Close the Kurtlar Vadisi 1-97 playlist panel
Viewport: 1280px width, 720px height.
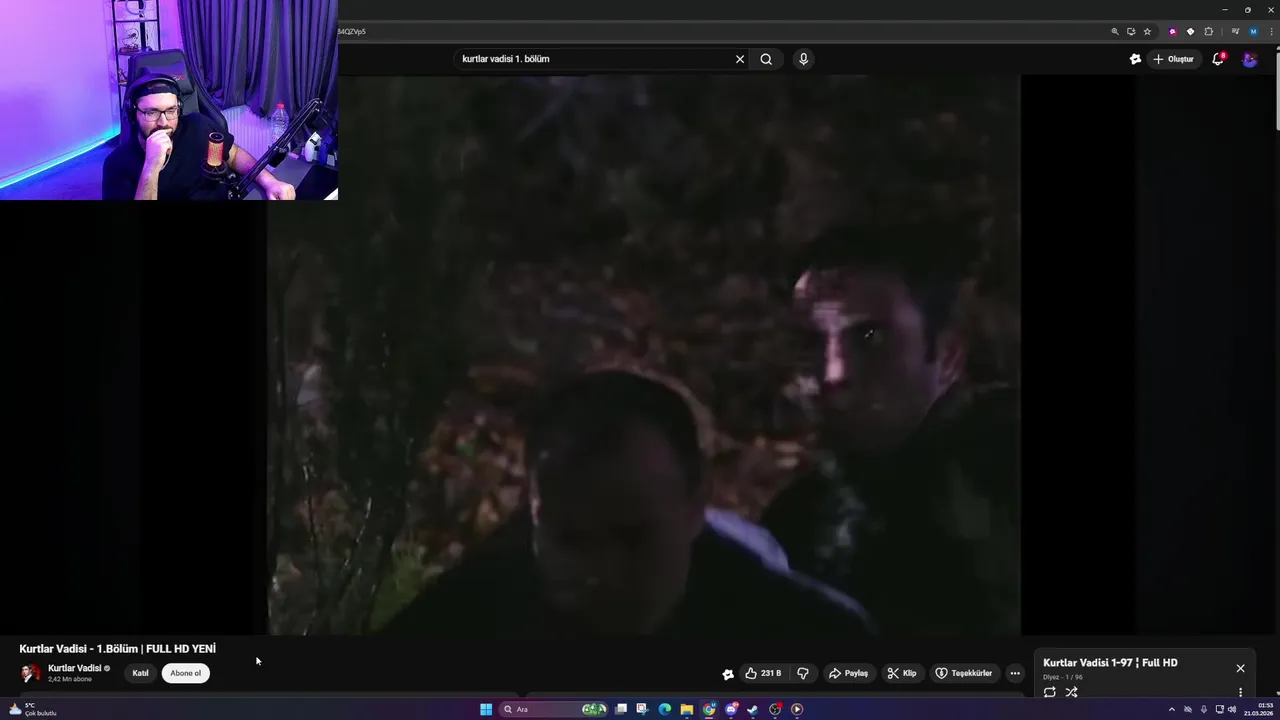[x=1240, y=668]
